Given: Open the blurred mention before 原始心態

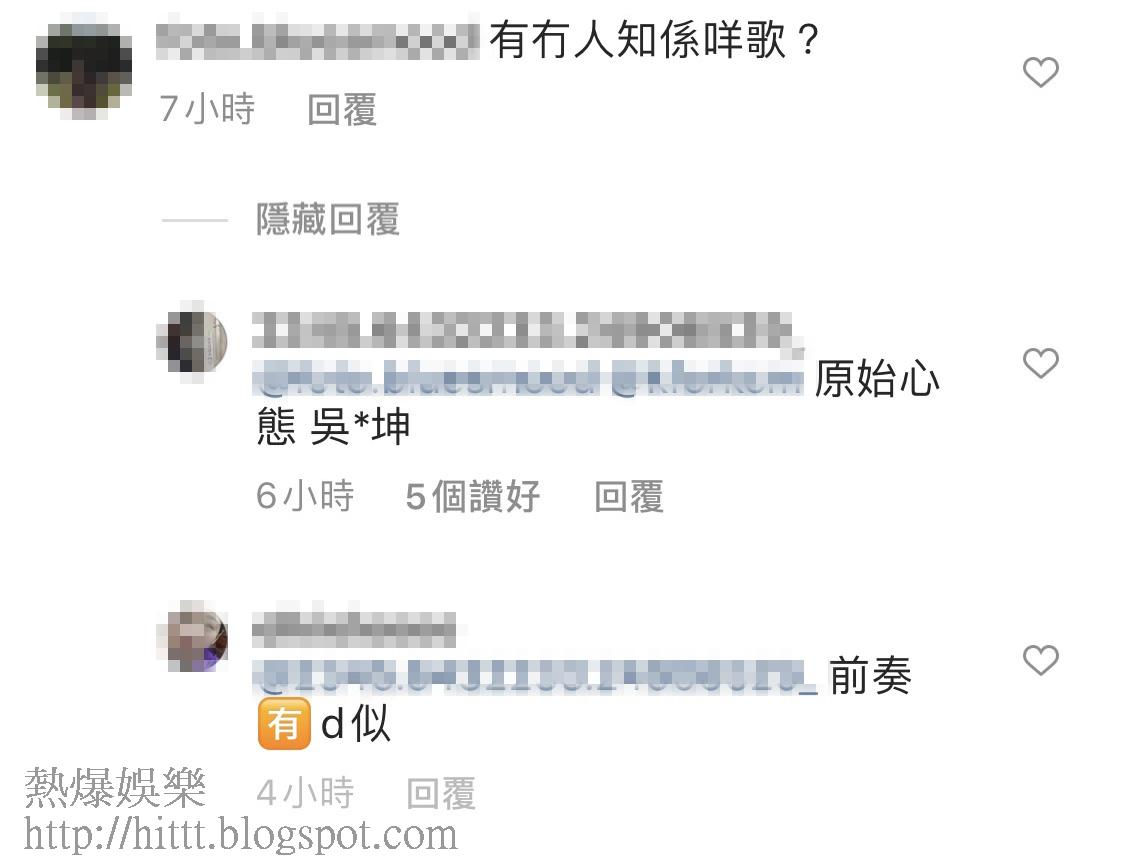Looking at the screenshot, I should (529, 378).
